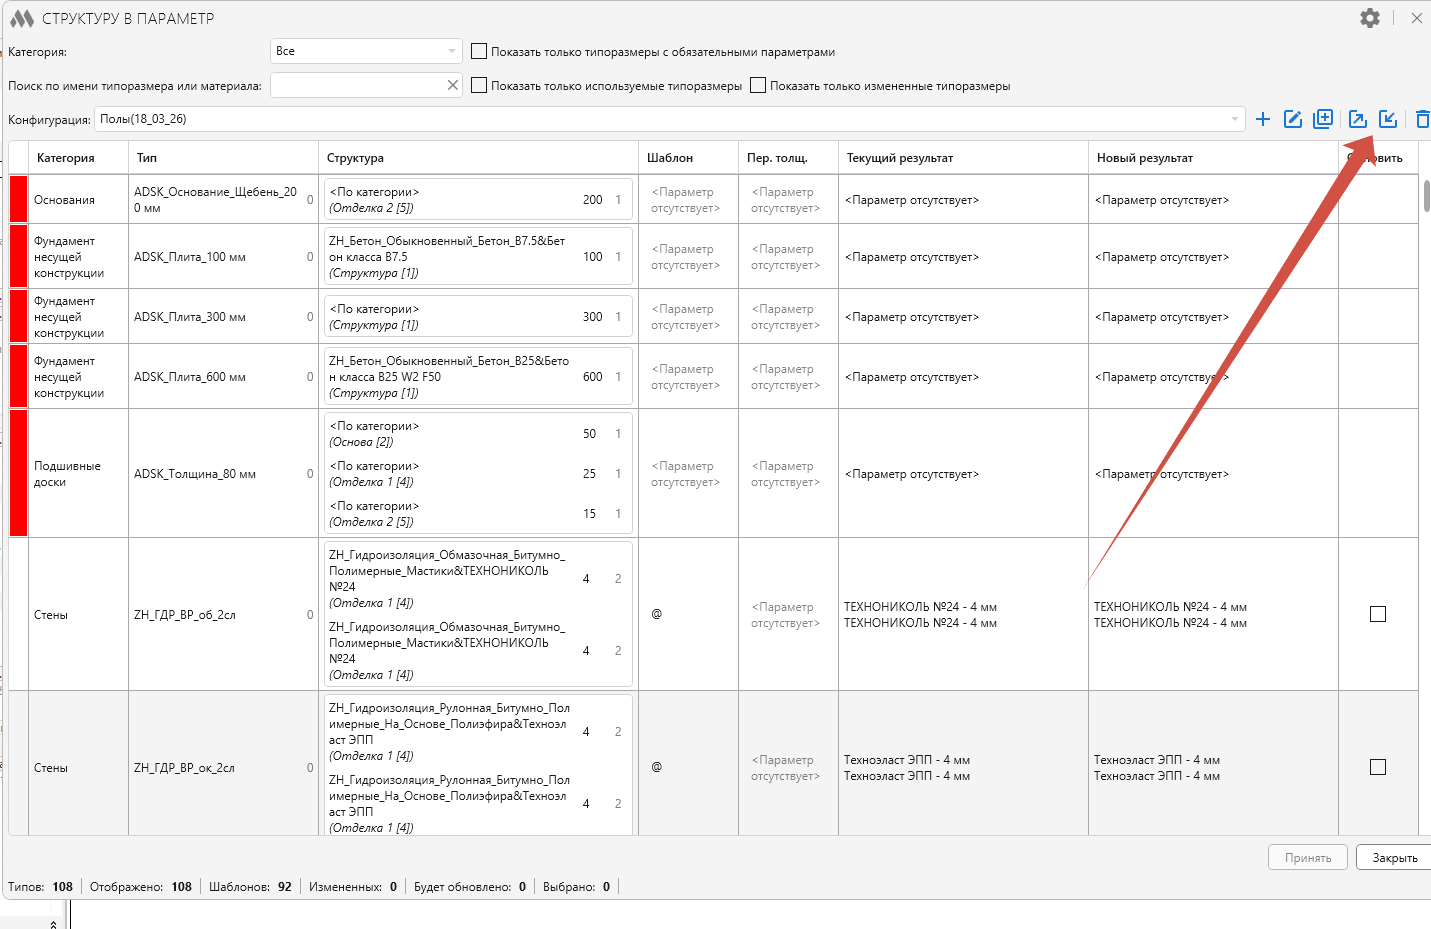Select the Основания category cell
This screenshot has width=1431, height=929.
click(x=78, y=199)
